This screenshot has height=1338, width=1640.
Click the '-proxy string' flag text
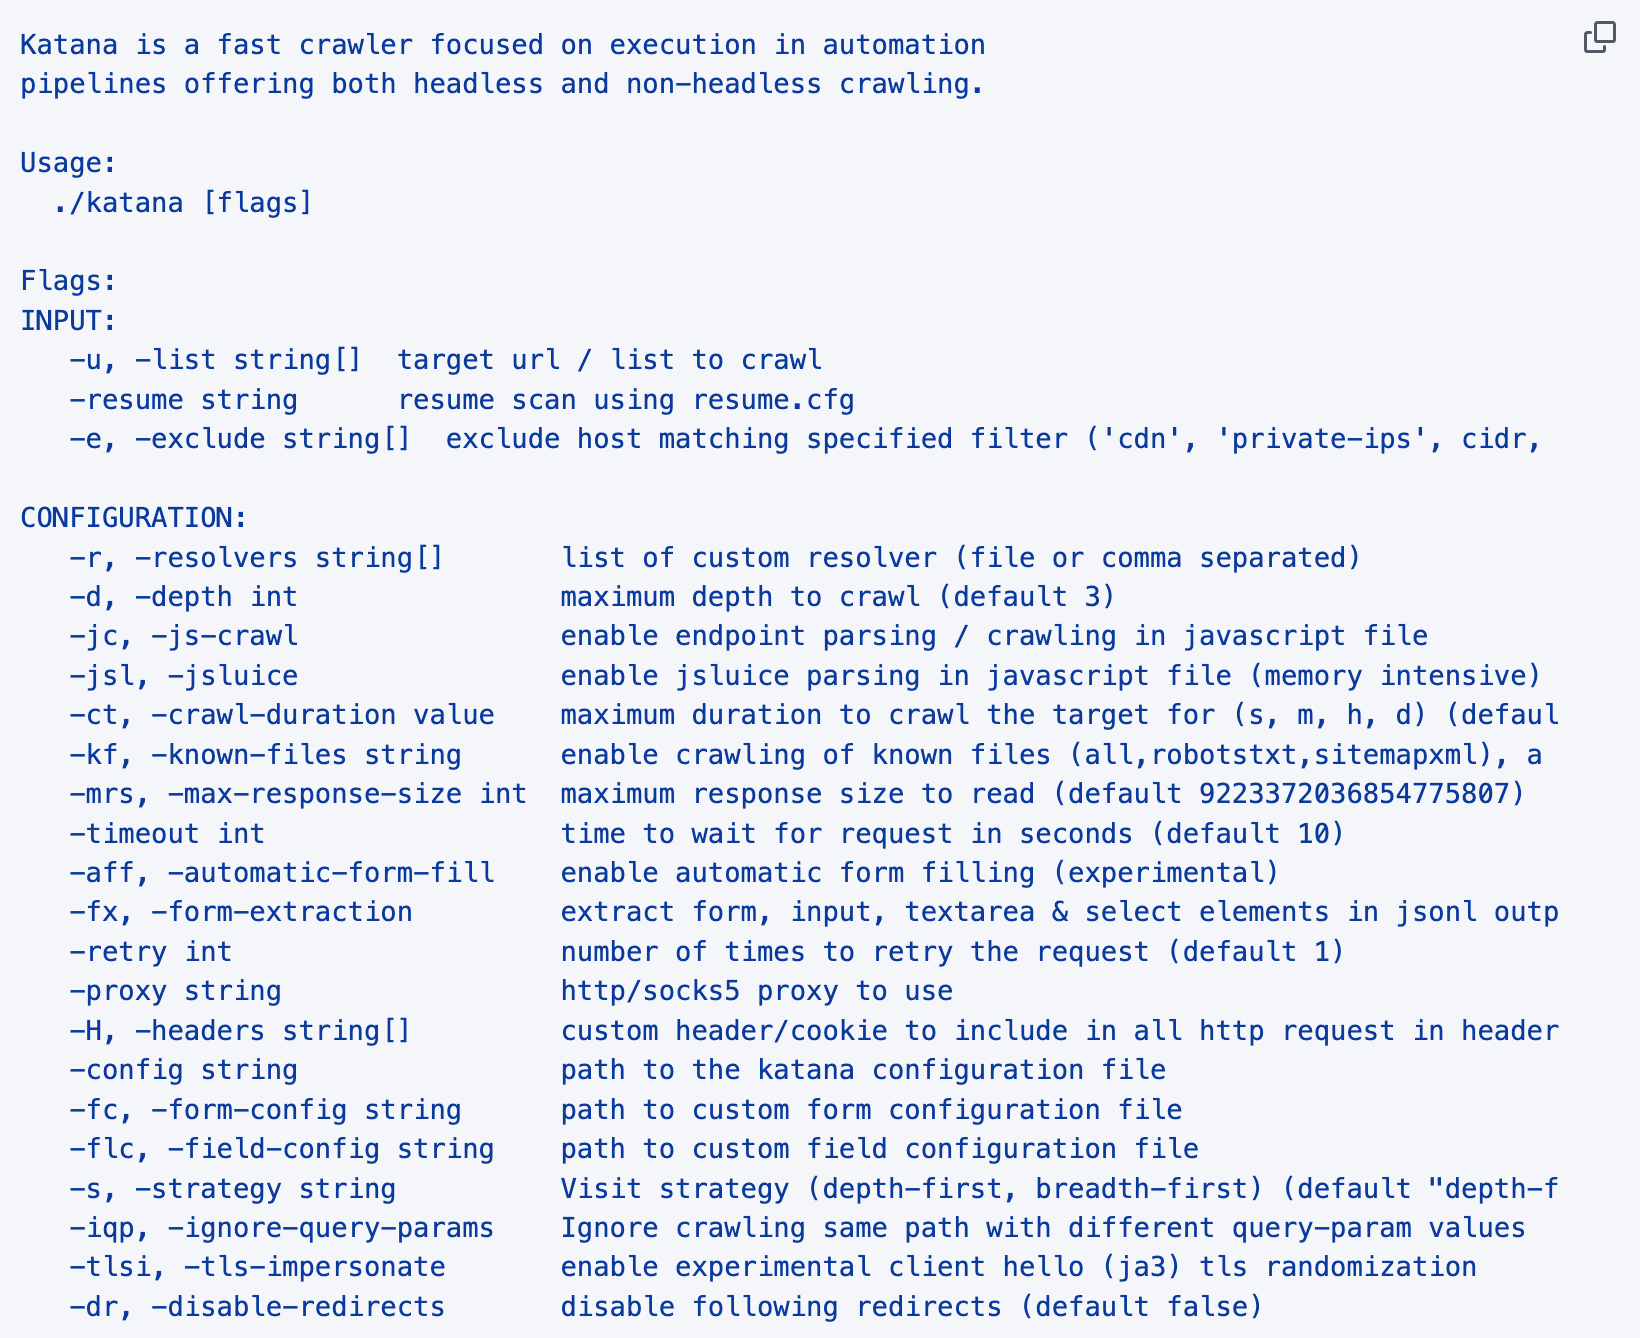[175, 991]
